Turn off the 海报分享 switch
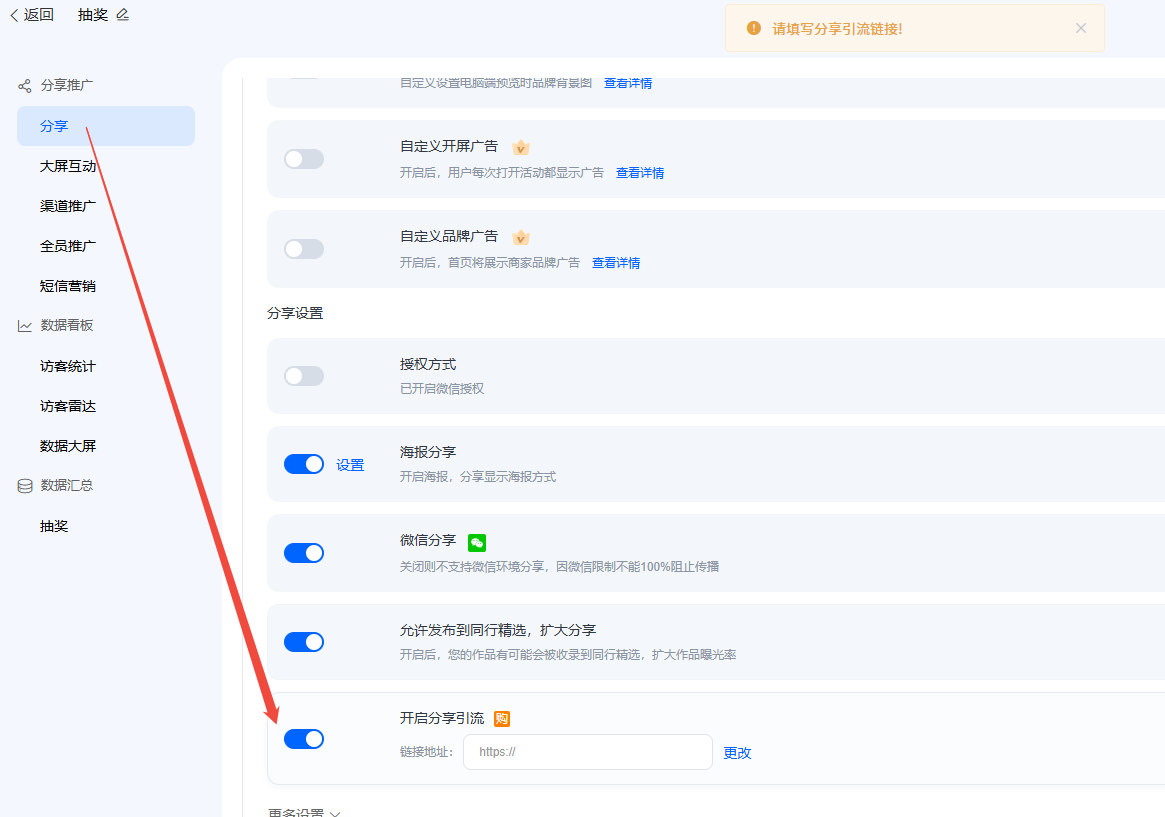1165x817 pixels. coord(304,464)
